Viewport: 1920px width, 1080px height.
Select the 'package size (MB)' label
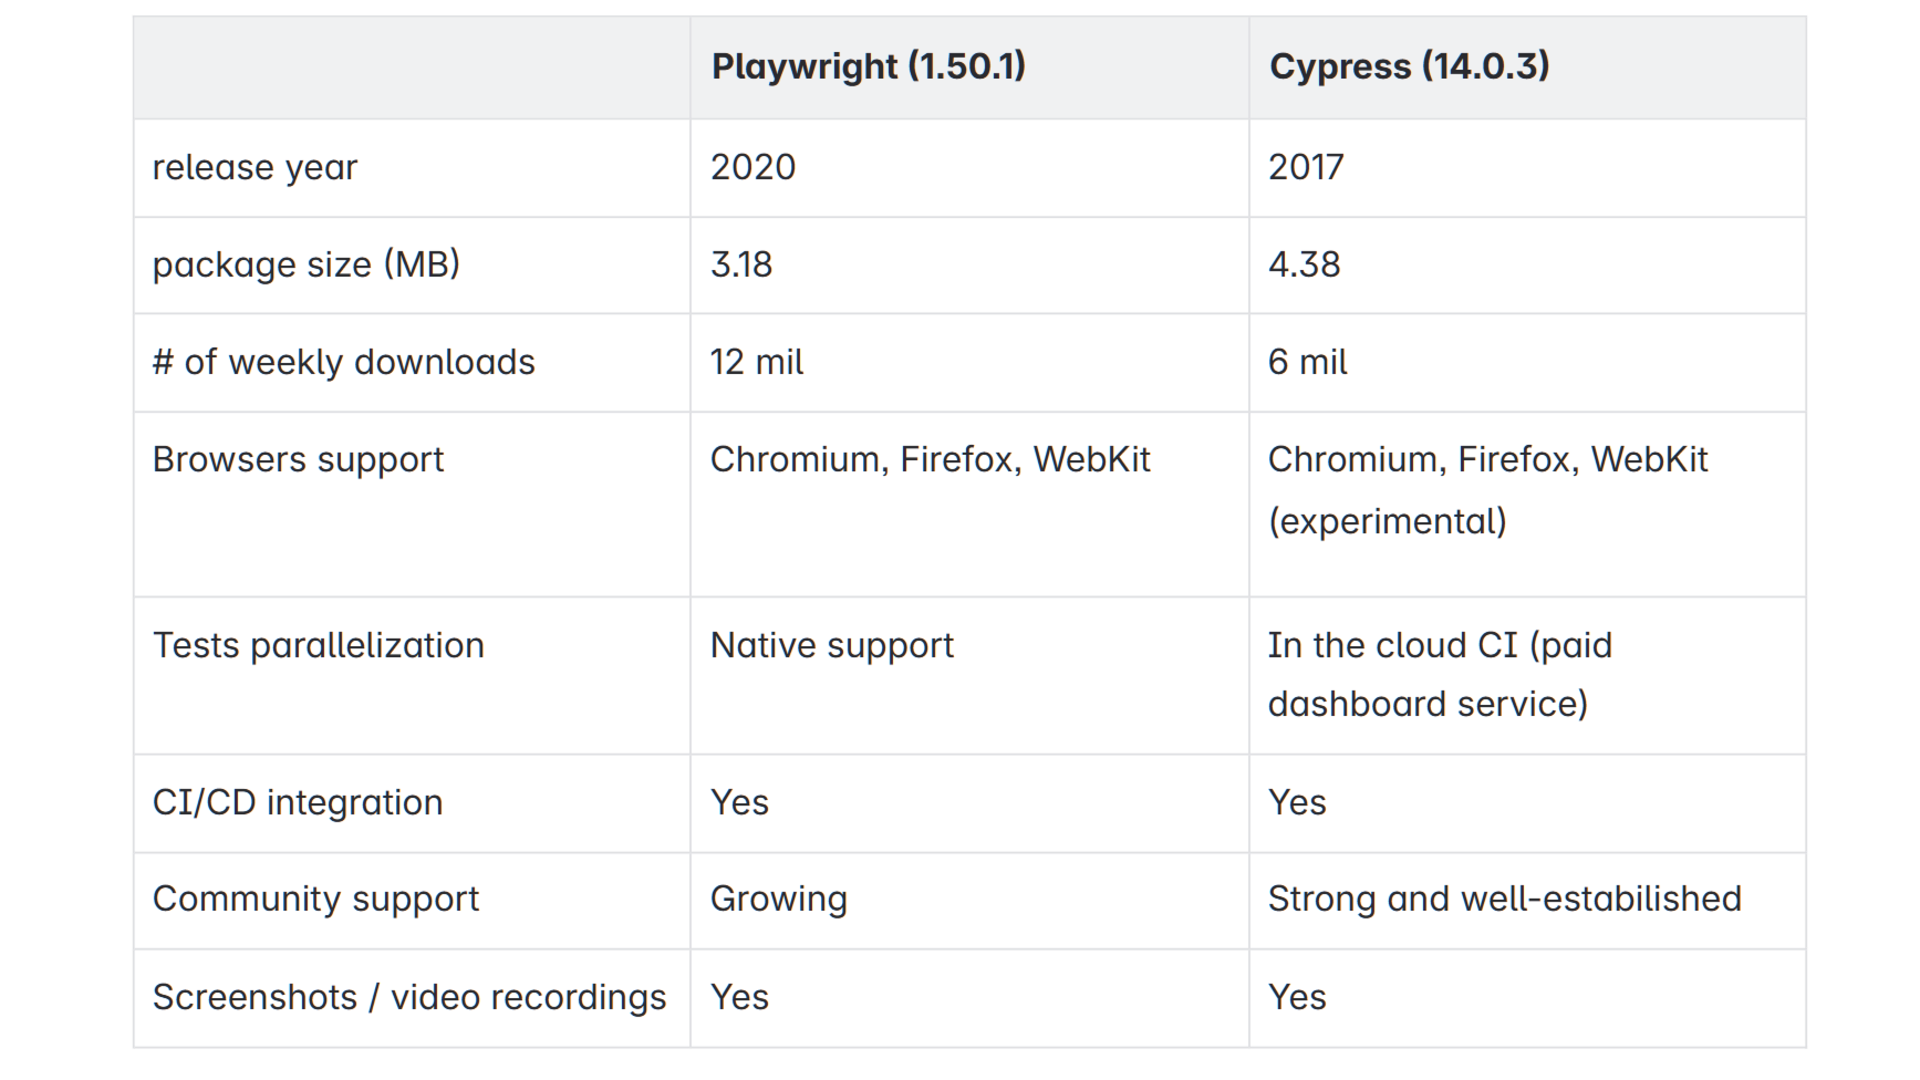tap(306, 265)
